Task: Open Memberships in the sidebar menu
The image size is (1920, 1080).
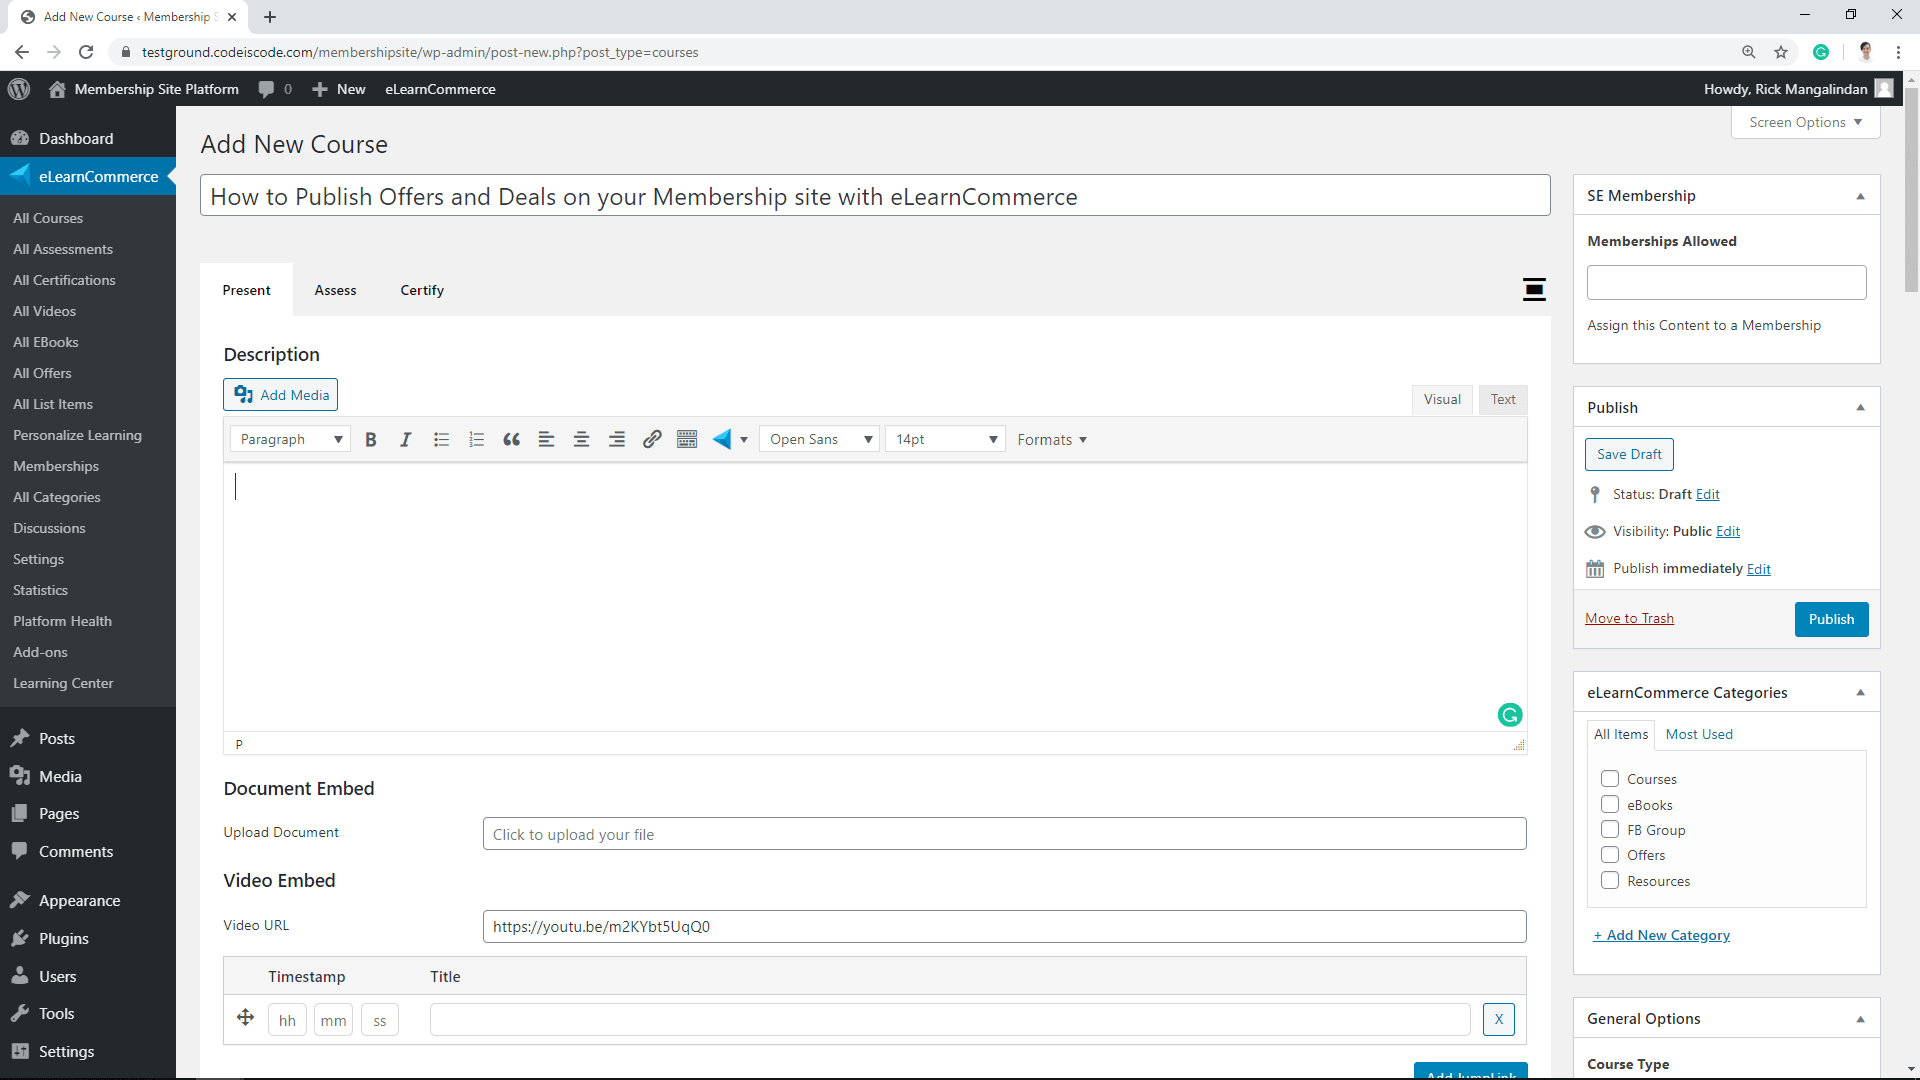Action: [56, 466]
